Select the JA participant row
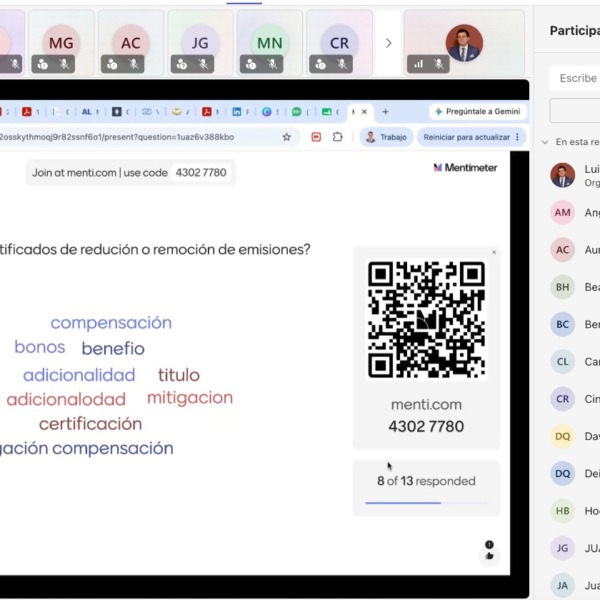600x600 pixels. pyautogui.click(x=575, y=585)
